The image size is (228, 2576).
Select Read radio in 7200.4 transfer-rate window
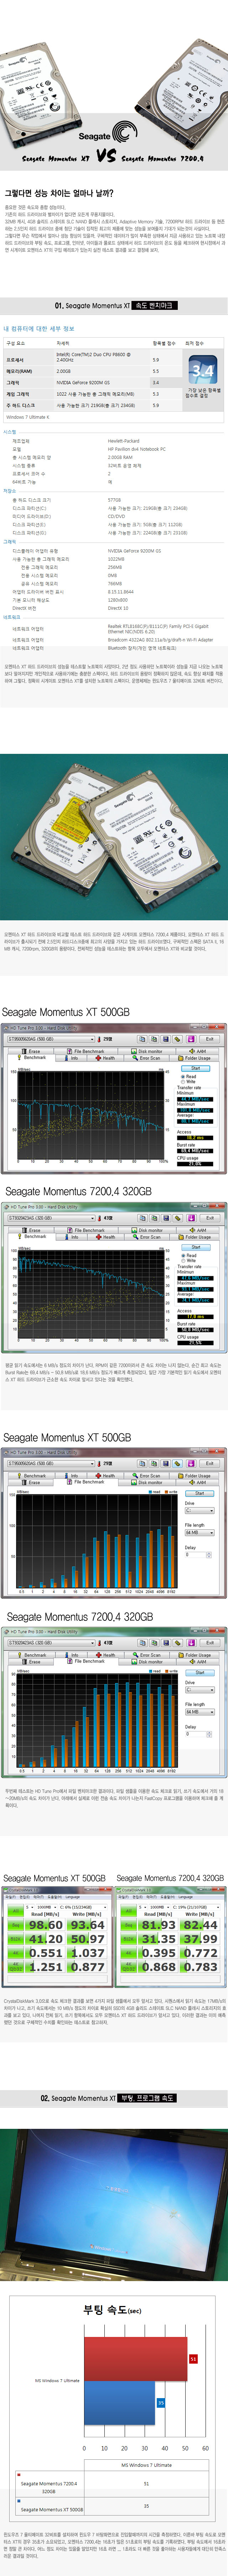190,1256
